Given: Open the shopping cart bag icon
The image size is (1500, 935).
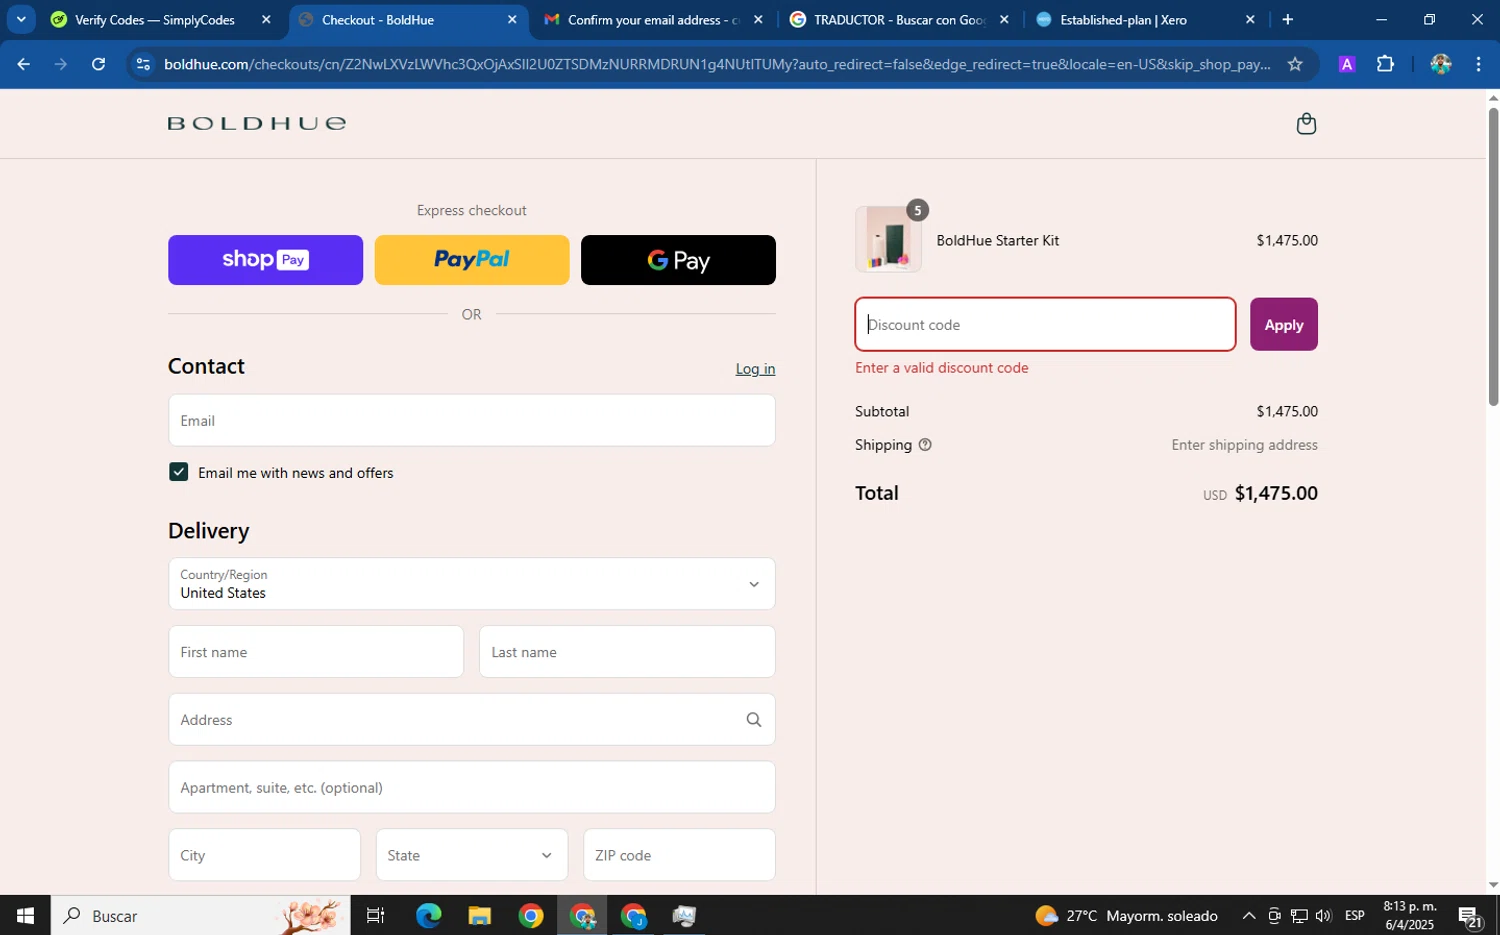Looking at the screenshot, I should (1306, 124).
